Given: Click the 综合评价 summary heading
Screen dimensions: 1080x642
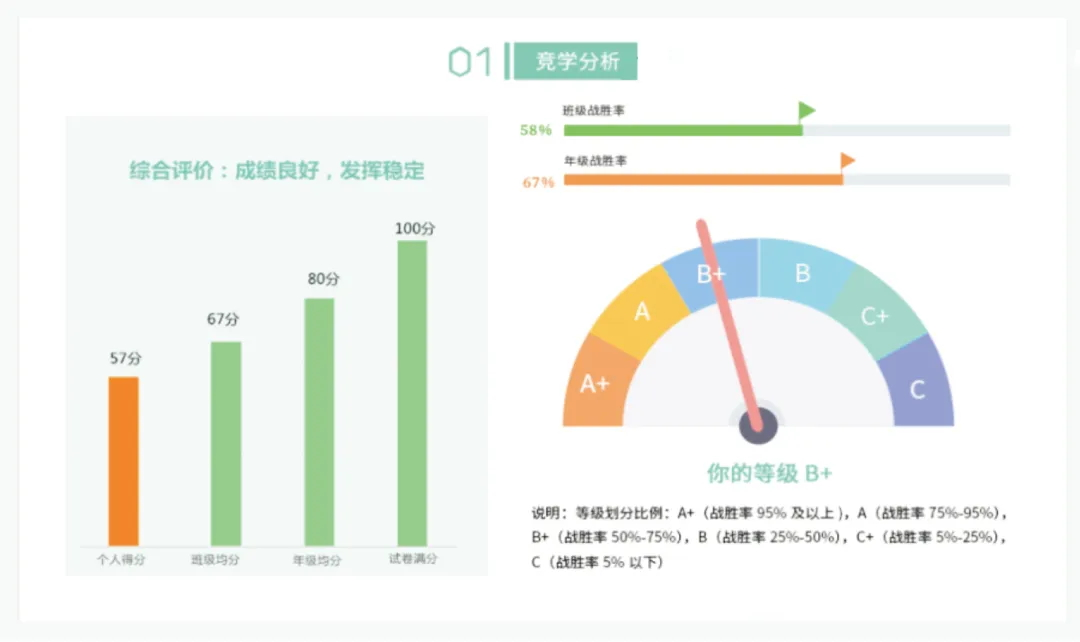Looking at the screenshot, I should tap(275, 172).
